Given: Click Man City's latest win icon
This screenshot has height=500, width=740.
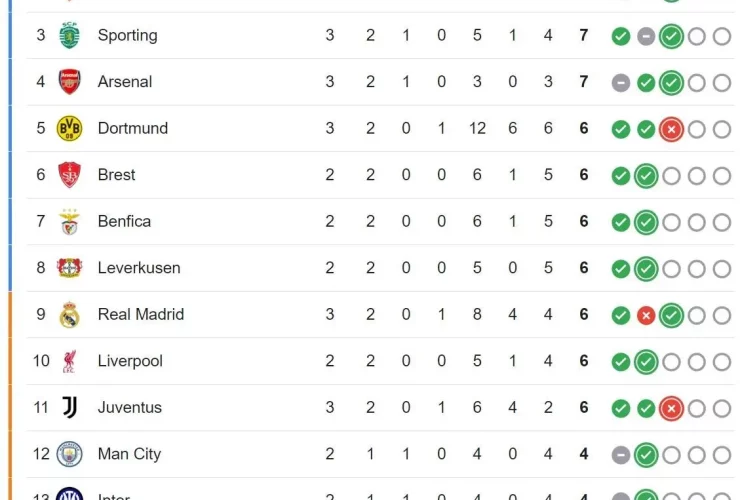Looking at the screenshot, I should [646, 455].
